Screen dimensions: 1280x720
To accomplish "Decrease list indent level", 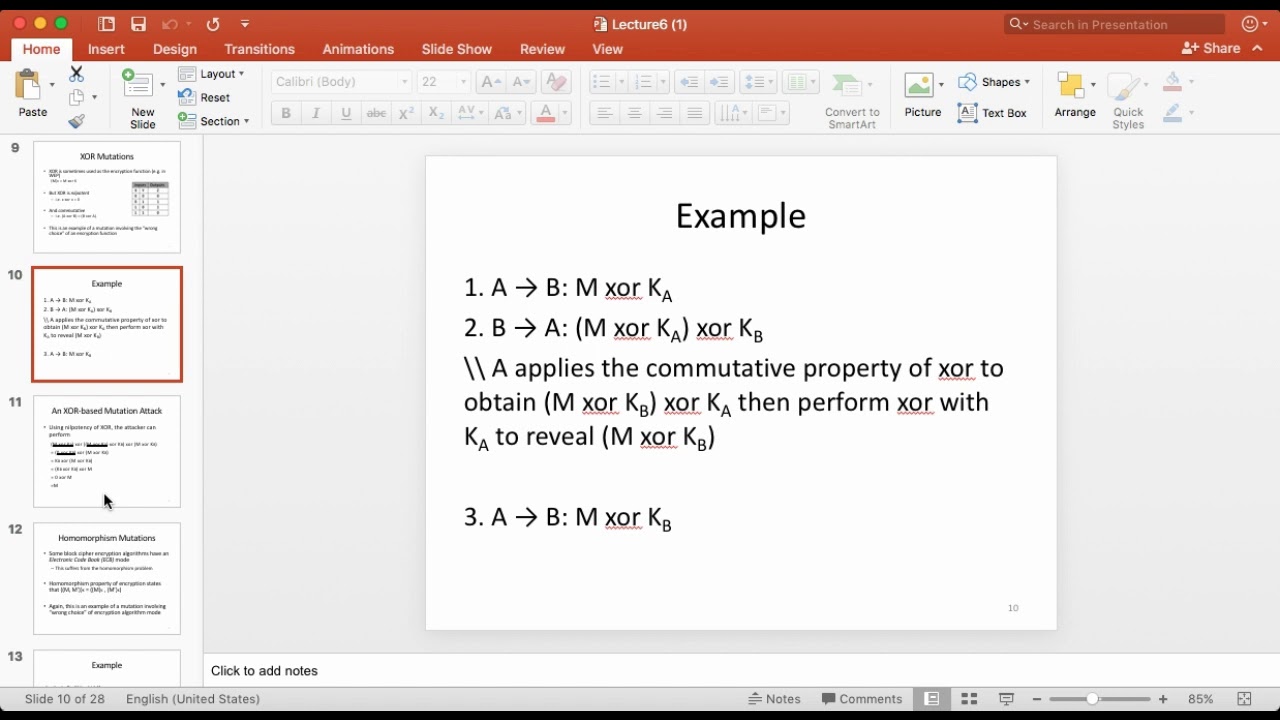I will pos(688,82).
